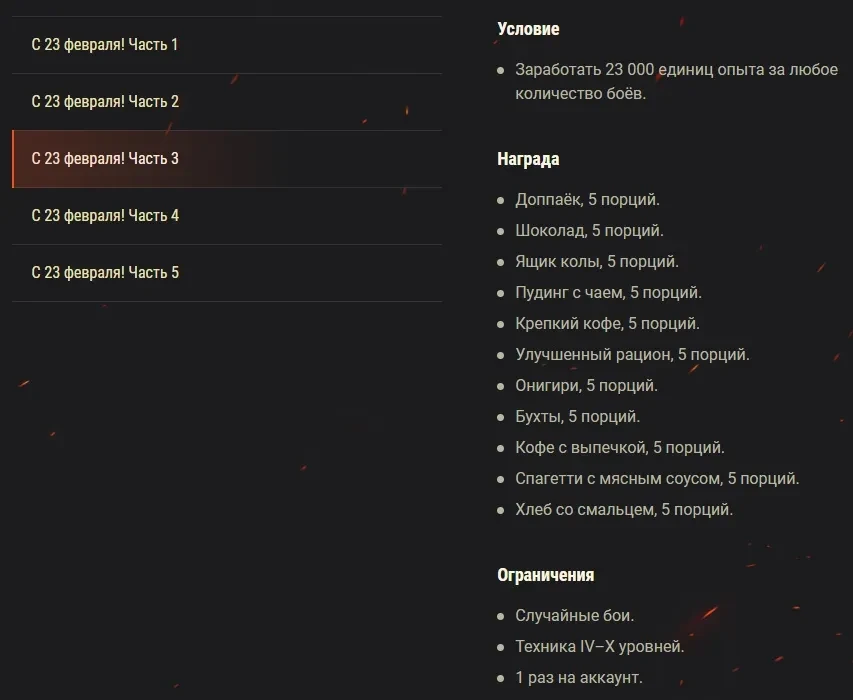This screenshot has height=700, width=853.
Task: Select "Спагетти с мясным соусом" reward line
Action: pyautogui.click(x=657, y=479)
